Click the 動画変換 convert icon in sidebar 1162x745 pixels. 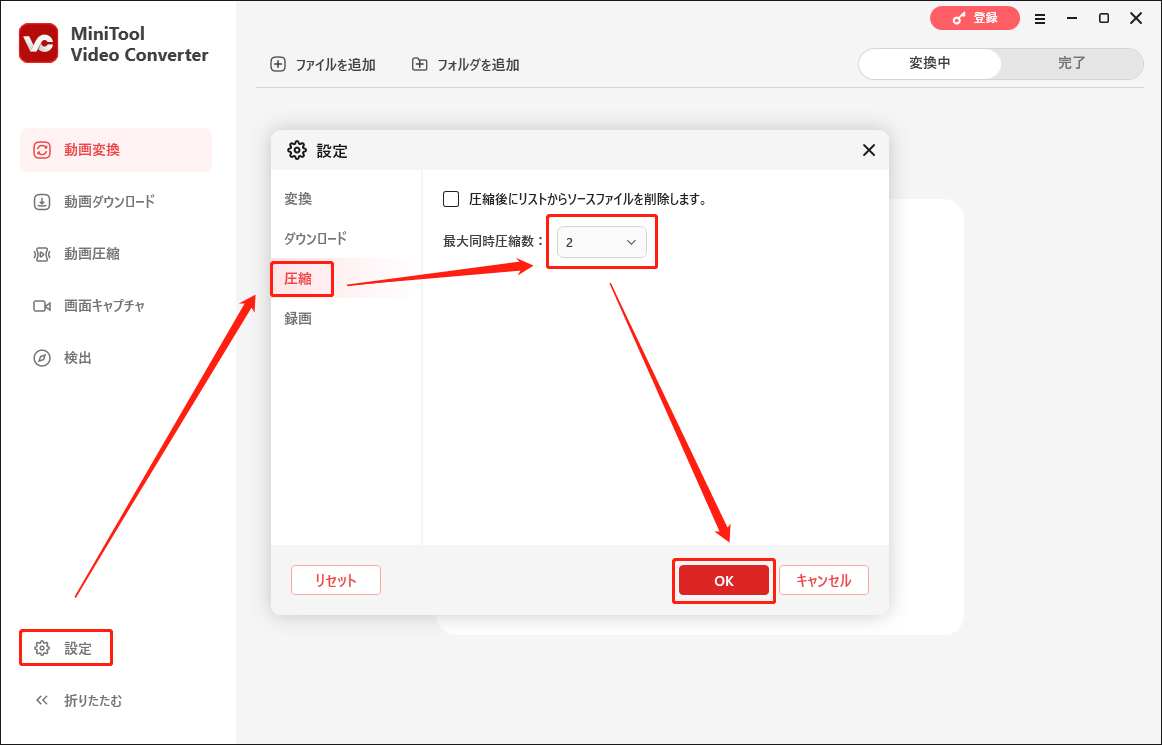42,150
